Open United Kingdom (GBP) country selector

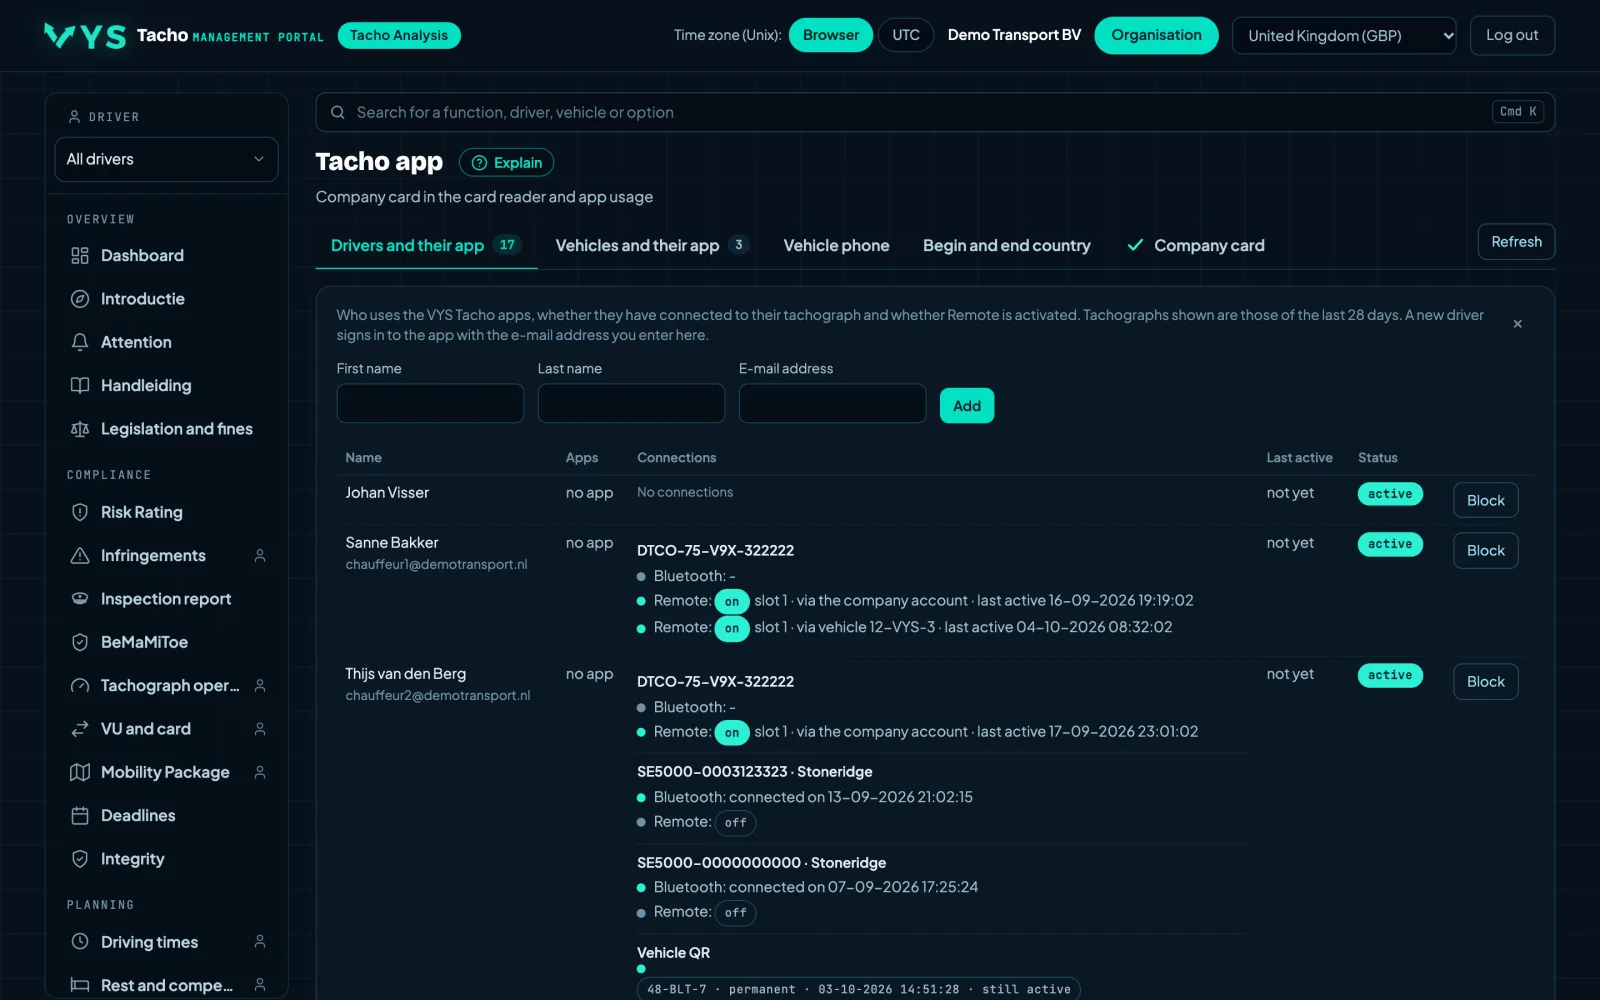coord(1344,36)
